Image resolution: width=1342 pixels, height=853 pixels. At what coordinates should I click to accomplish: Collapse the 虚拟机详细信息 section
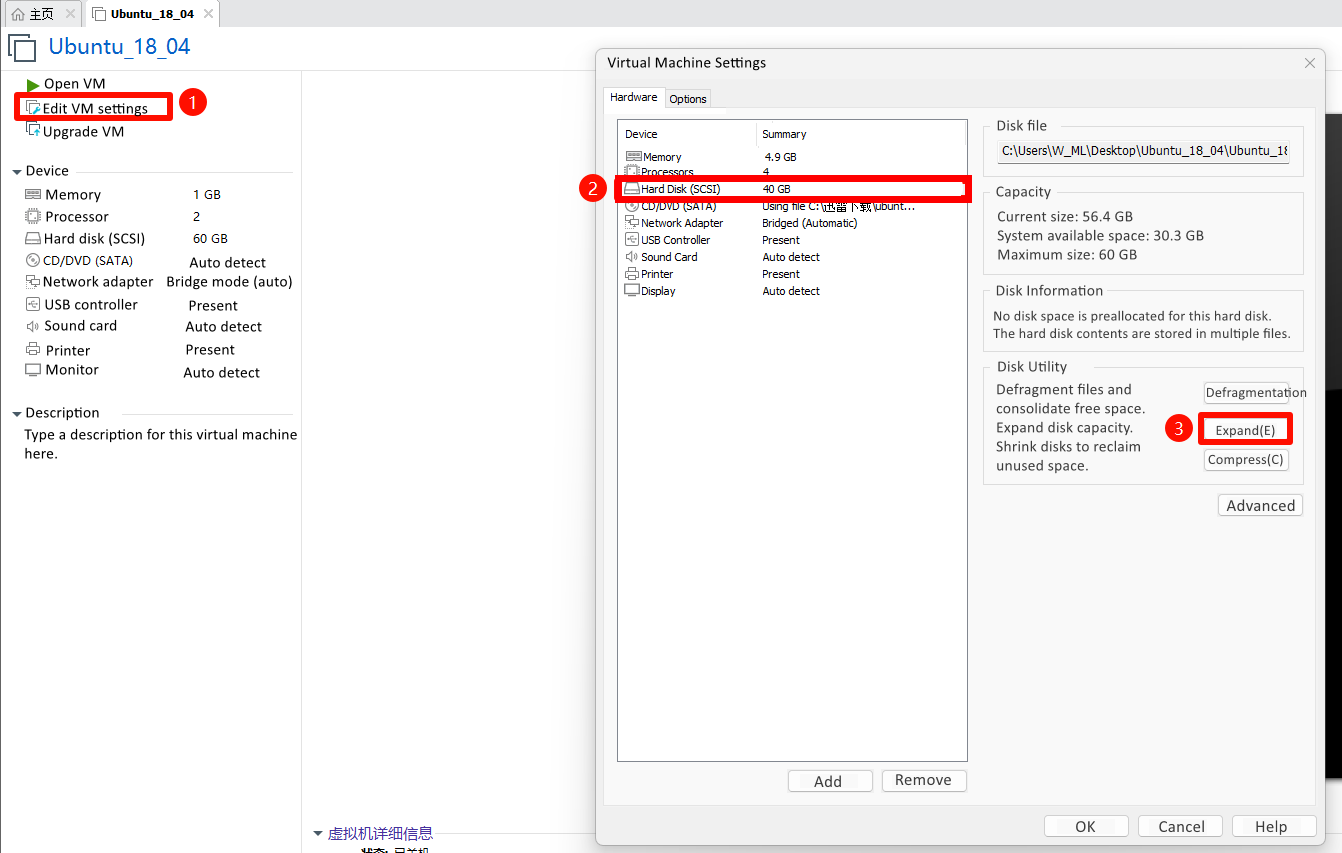click(318, 833)
